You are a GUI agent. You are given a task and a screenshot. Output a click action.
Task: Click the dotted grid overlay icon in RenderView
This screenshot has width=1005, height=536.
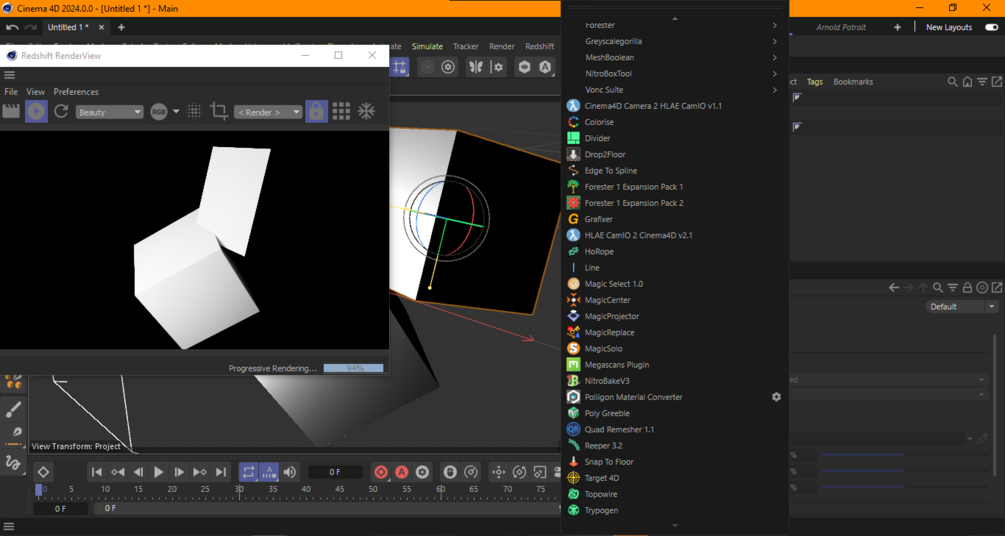pyautogui.click(x=194, y=112)
